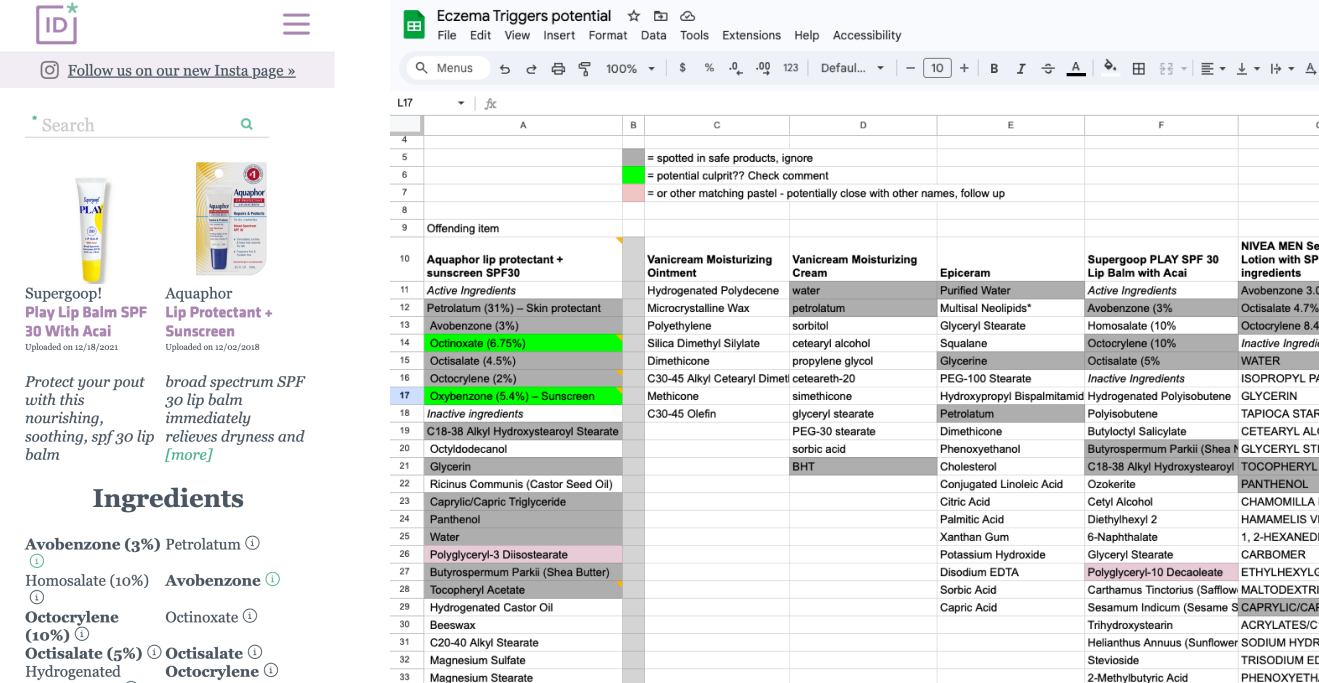Viewport: 1319px width, 683px height.
Task: Click the search magnifier on ingredient site
Action: coord(247,124)
